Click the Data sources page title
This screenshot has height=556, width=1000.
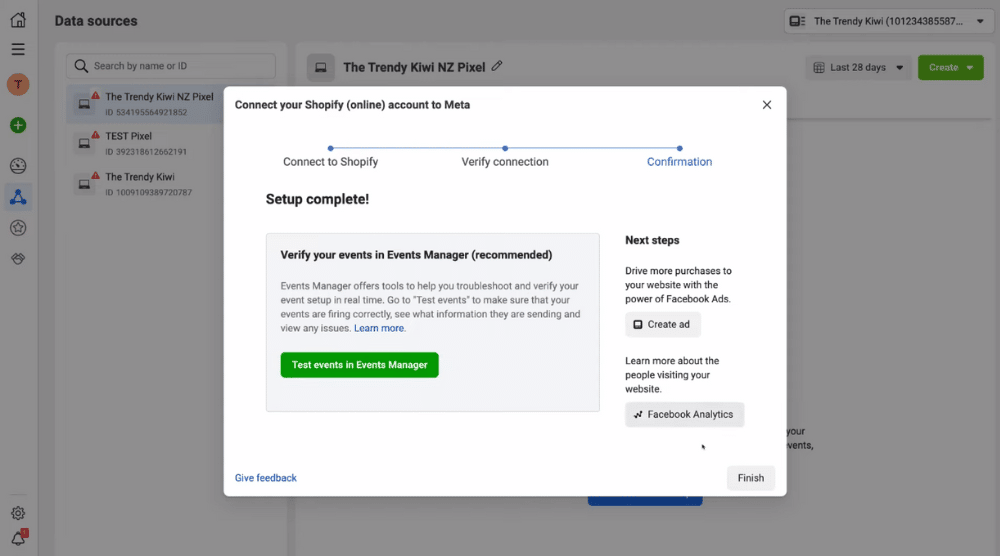pyautogui.click(x=96, y=20)
